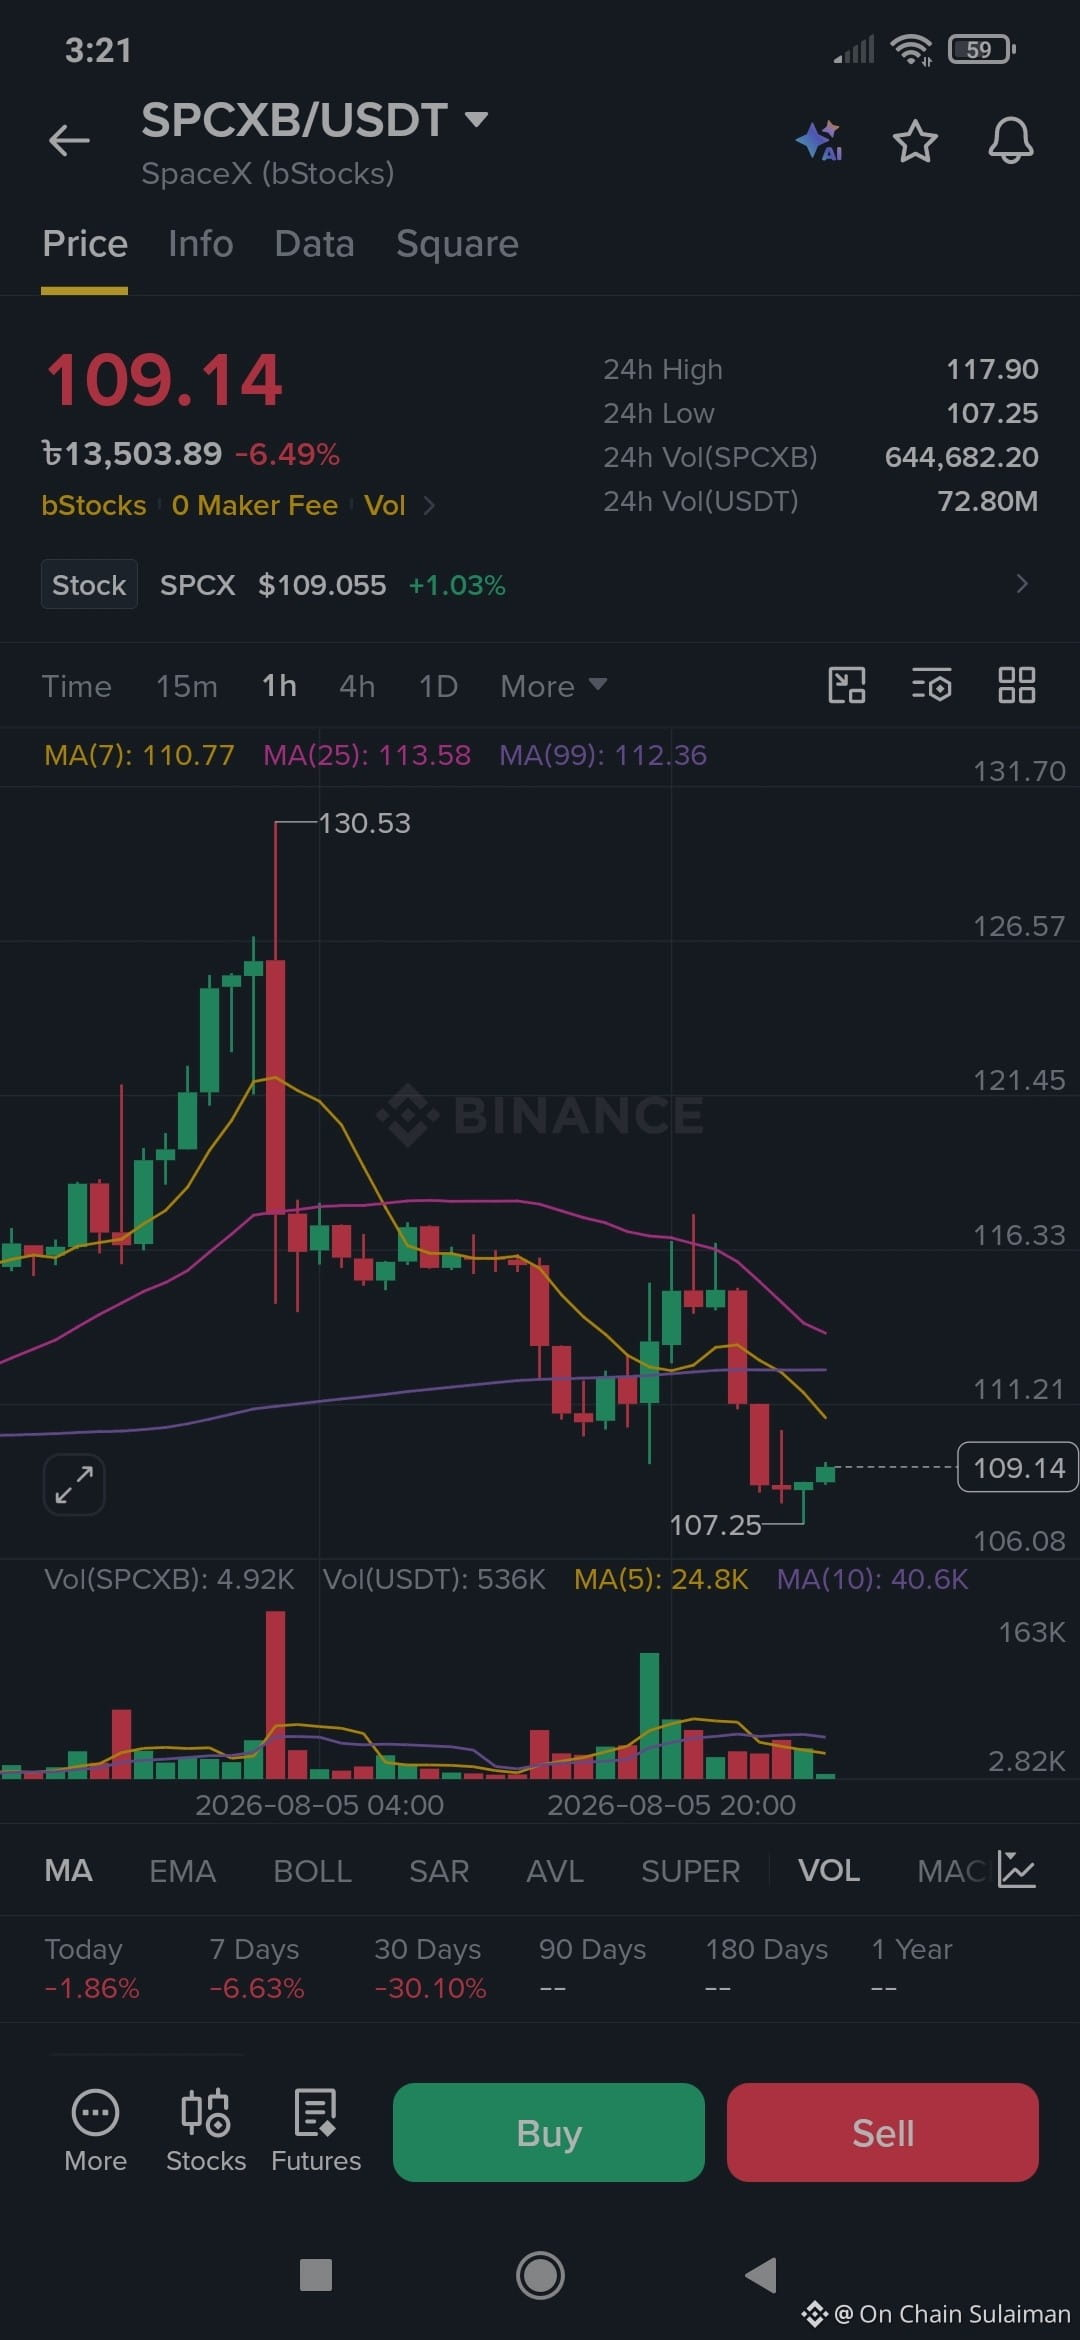Tap the current price marker 109.14 on axis

(1018, 1467)
